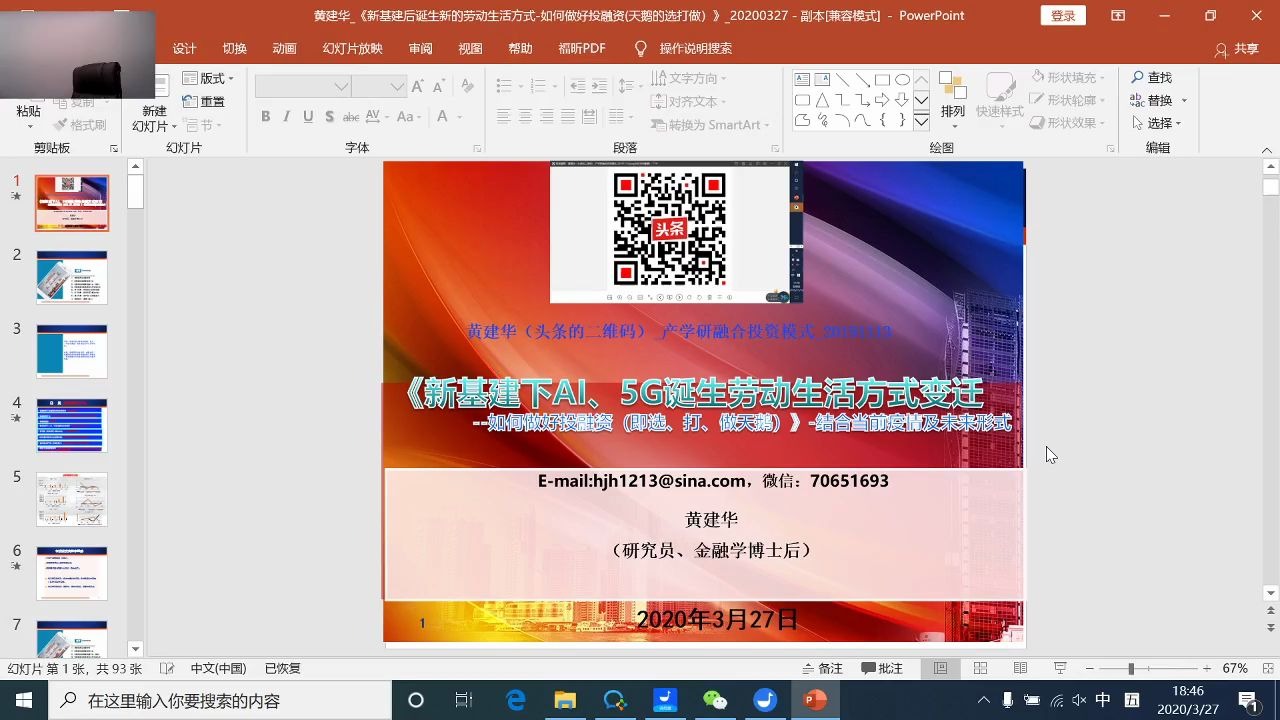Select slide 6 thumbnail
Viewport: 1280px width, 720px height.
[72, 573]
